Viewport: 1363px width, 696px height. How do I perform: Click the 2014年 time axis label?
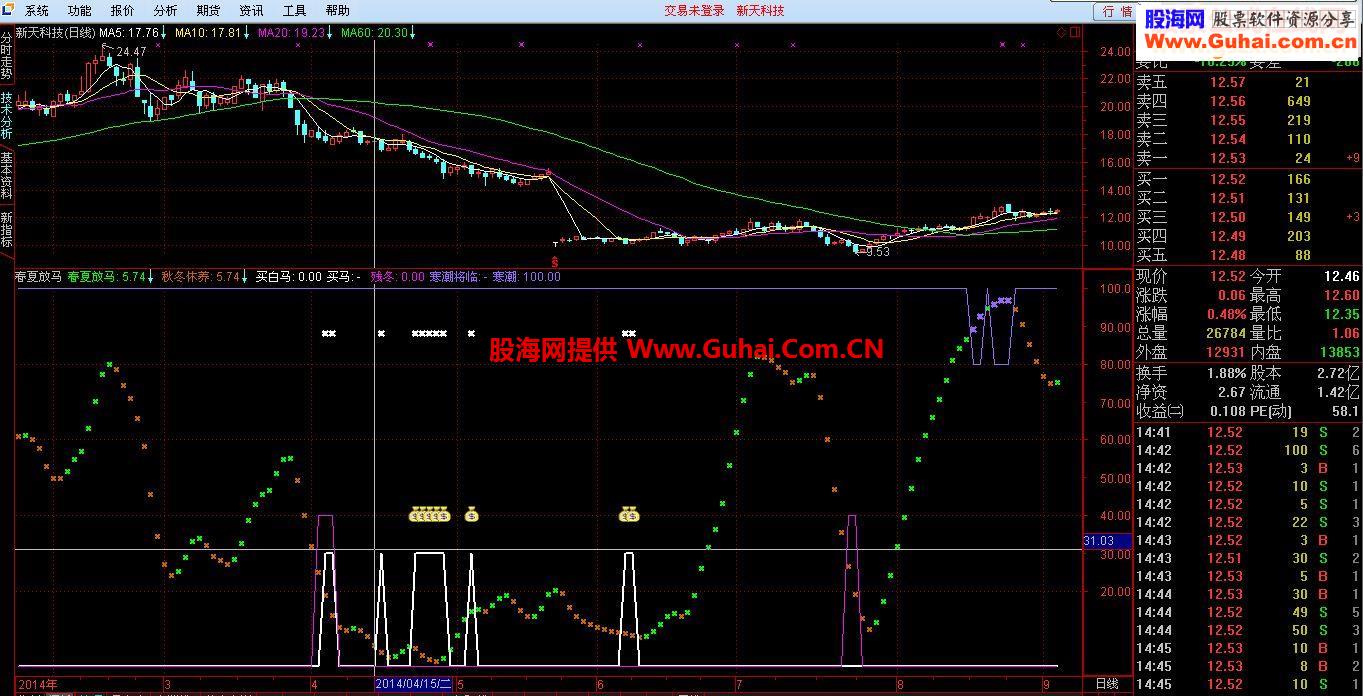[x=38, y=684]
